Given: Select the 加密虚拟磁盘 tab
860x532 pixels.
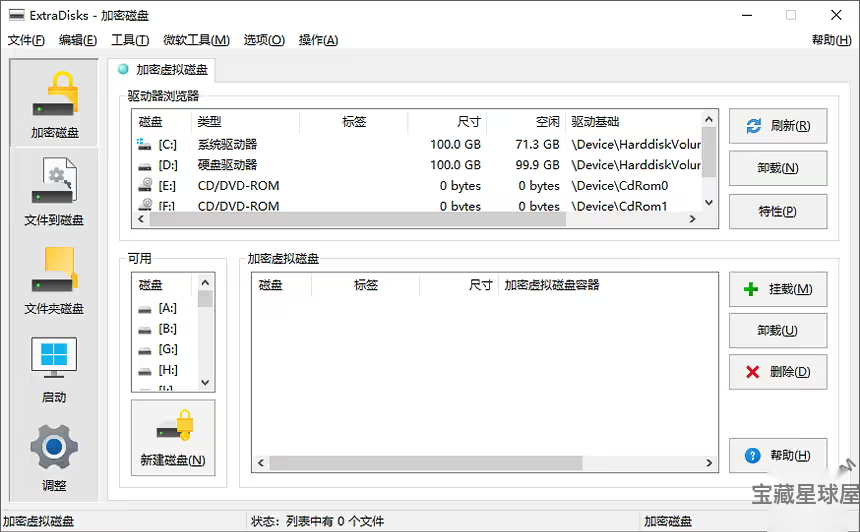Looking at the screenshot, I should point(162,70).
